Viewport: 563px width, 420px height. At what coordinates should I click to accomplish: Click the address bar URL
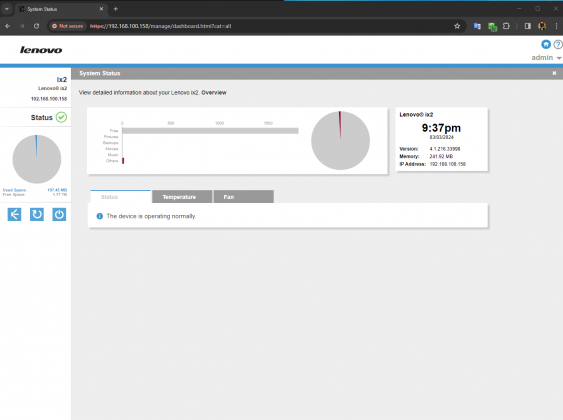pos(160,26)
